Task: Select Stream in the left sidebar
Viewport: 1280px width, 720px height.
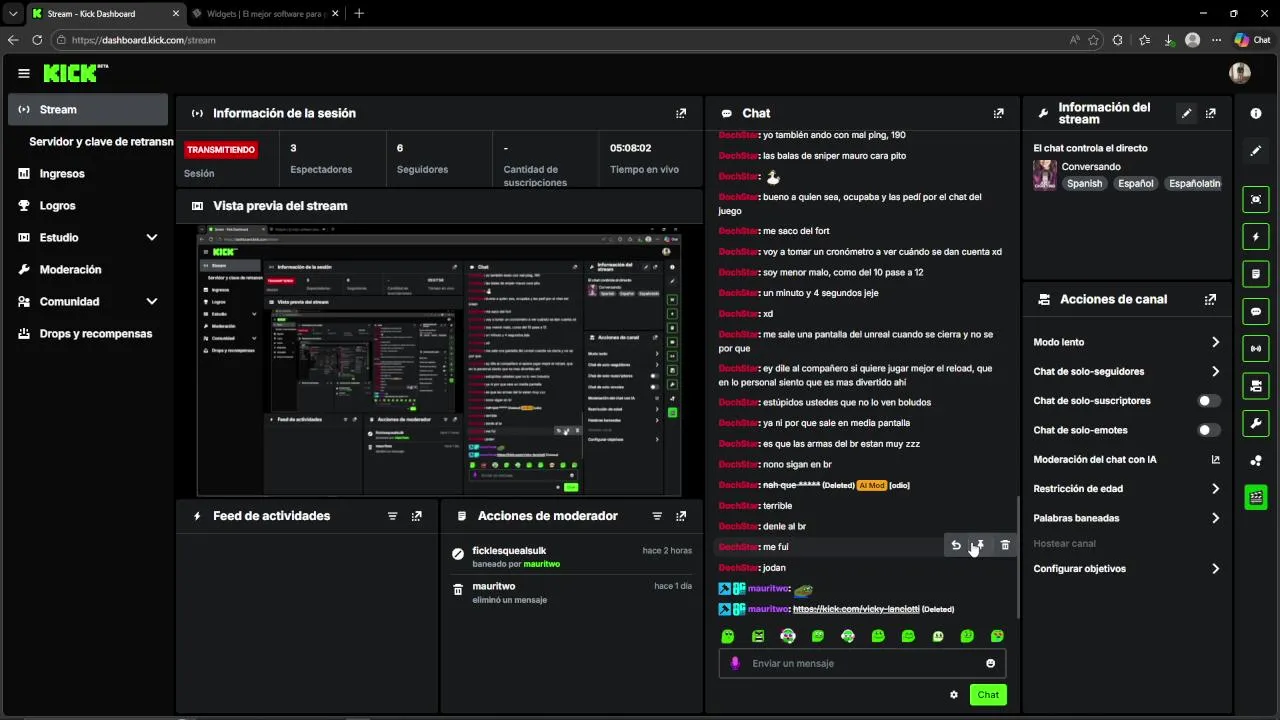Action: click(x=88, y=109)
